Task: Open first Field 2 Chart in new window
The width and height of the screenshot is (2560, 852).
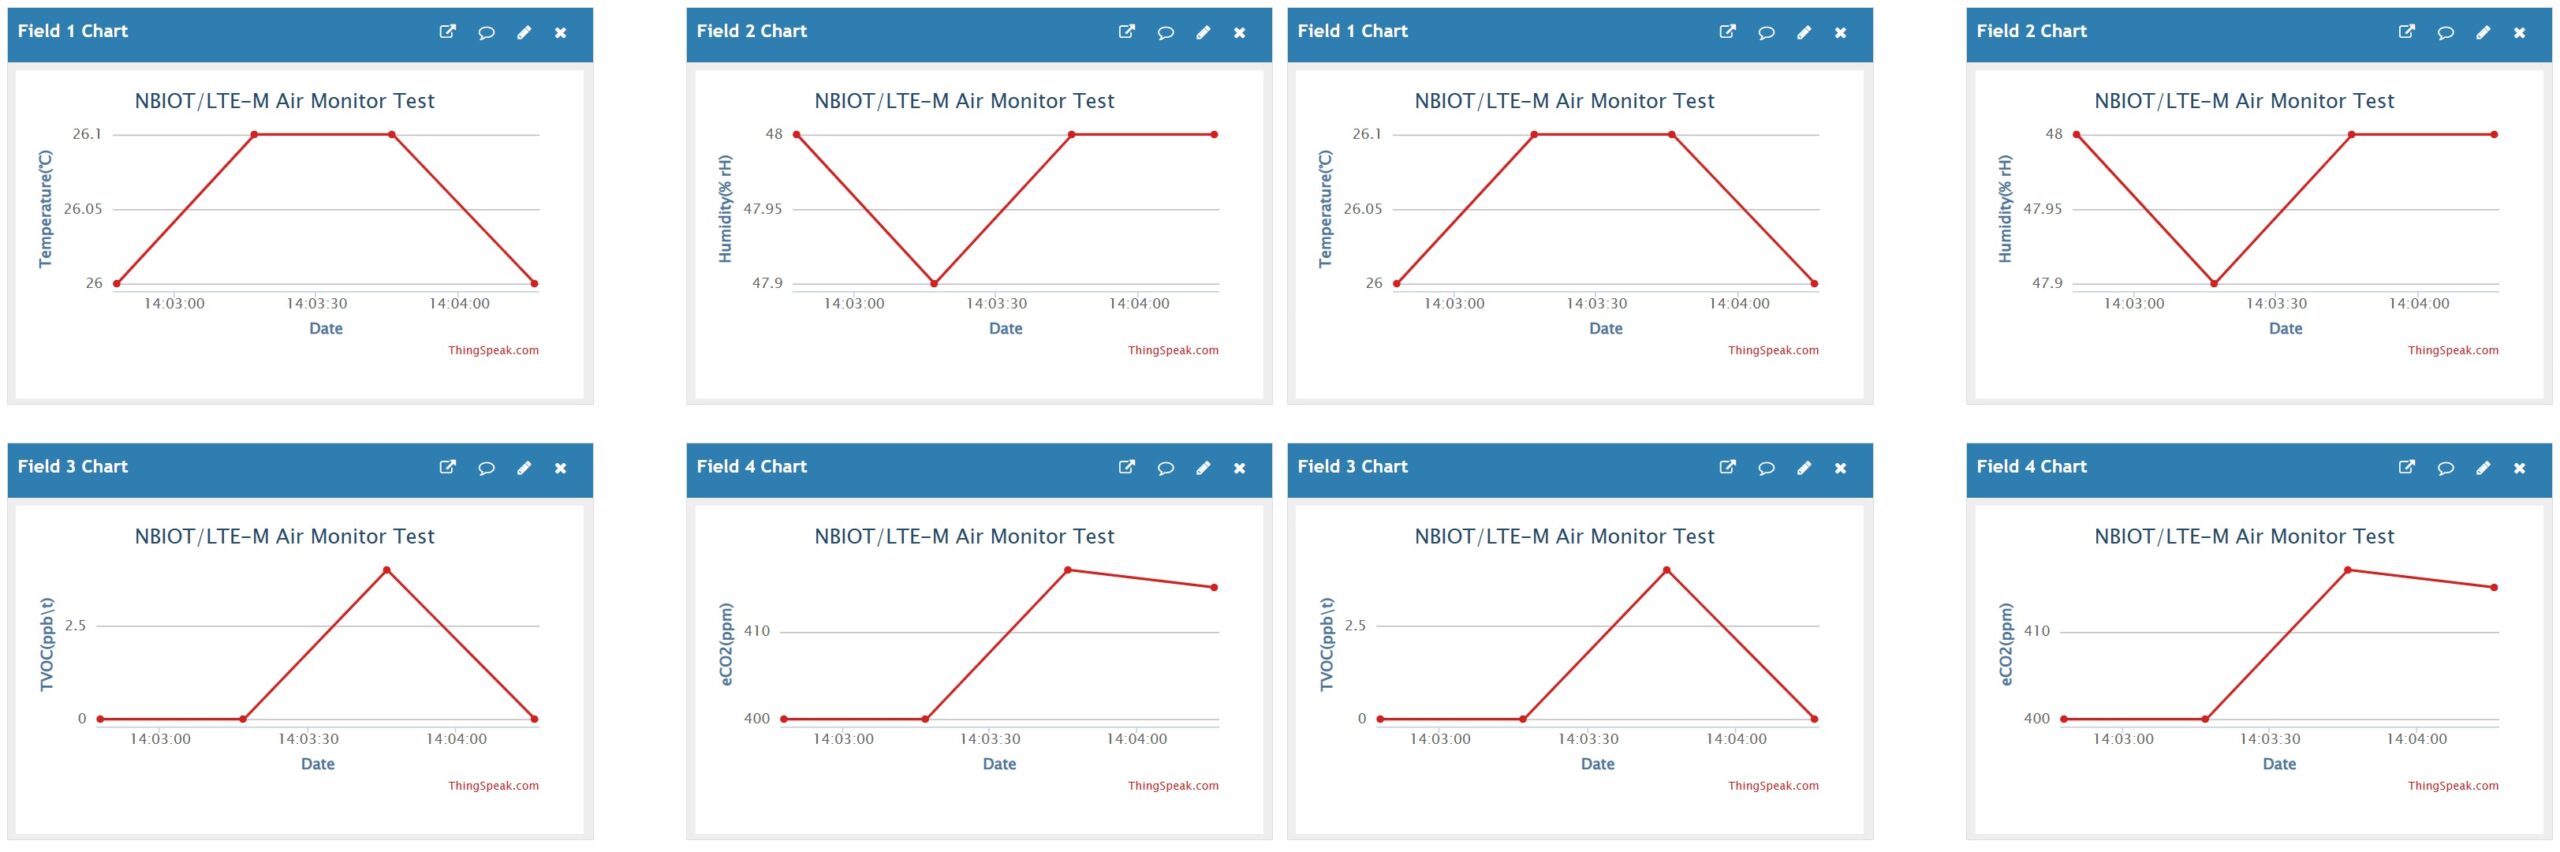Action: click(x=1127, y=32)
